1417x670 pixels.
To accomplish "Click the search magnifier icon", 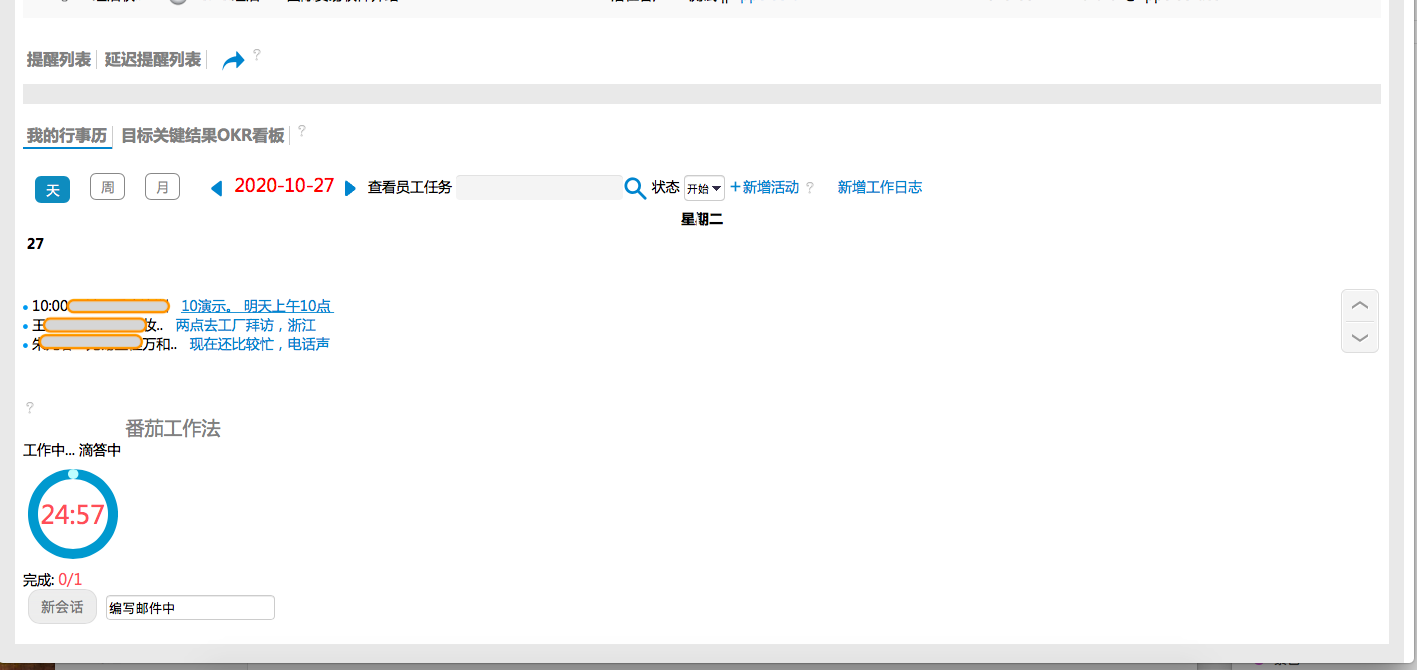I will [x=635, y=188].
